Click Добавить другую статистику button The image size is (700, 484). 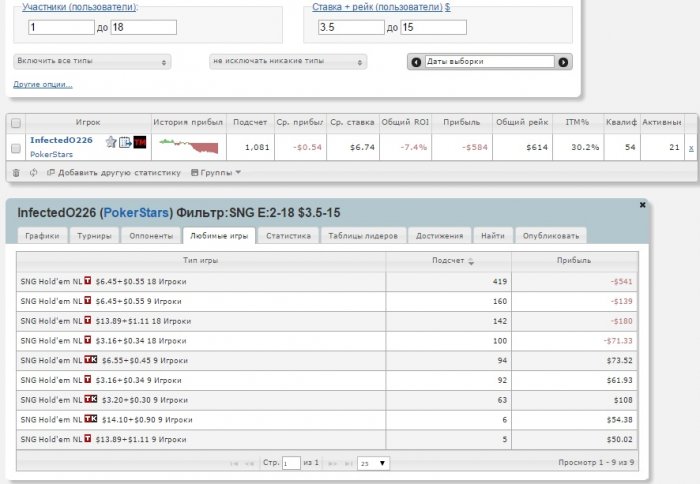(x=114, y=173)
